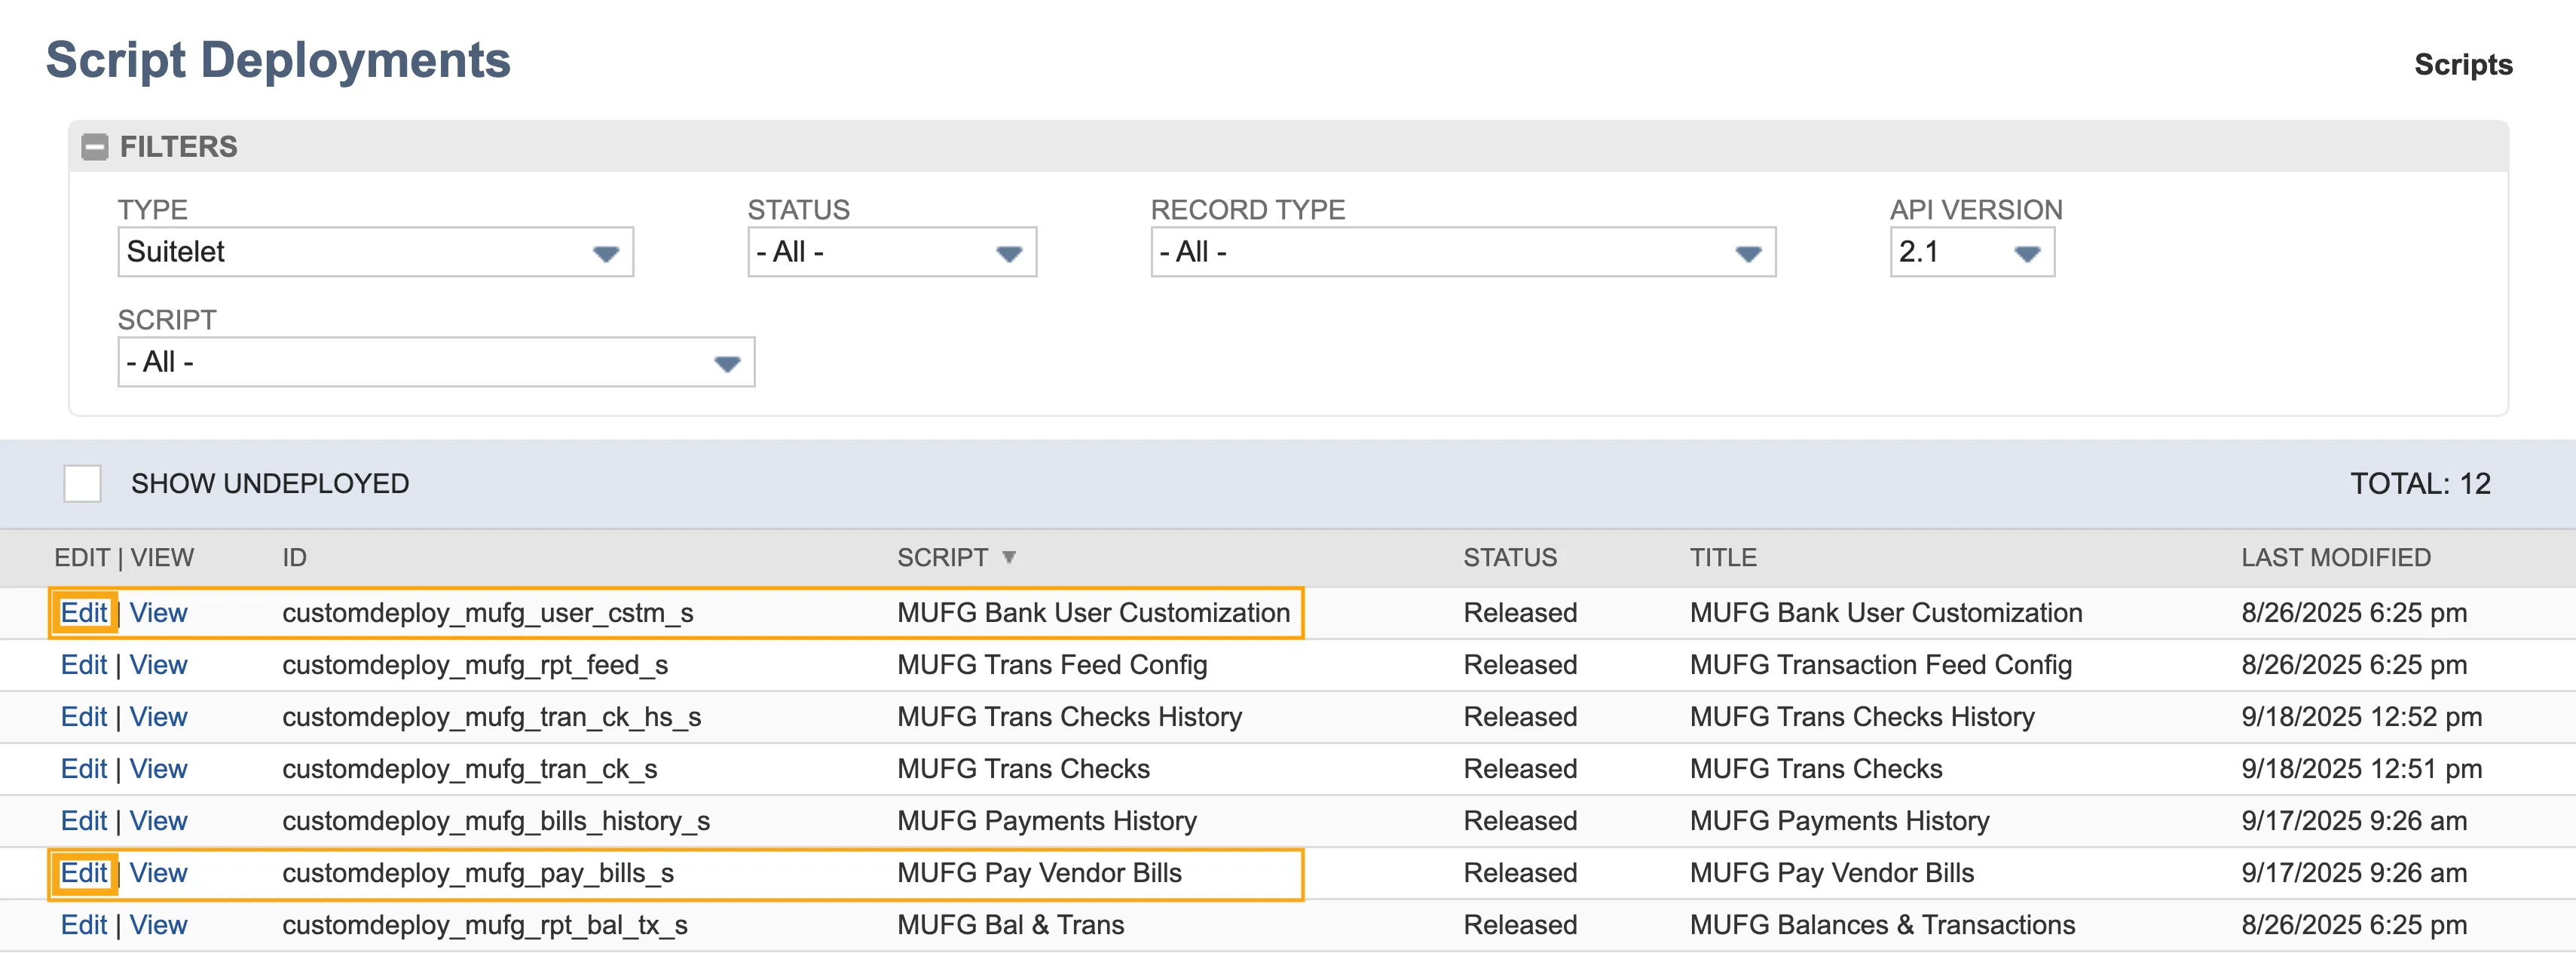Click script name MUFG Trans Checks History

click(1069, 717)
